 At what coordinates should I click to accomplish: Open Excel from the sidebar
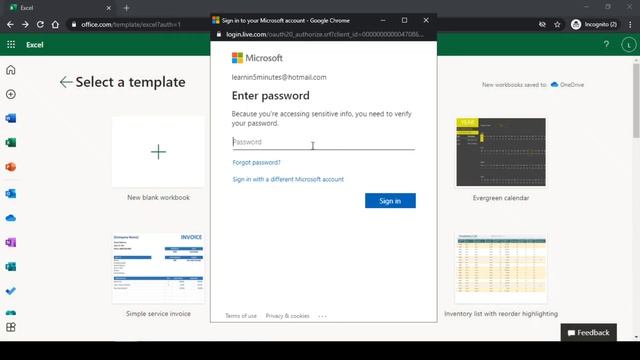coord(11,142)
